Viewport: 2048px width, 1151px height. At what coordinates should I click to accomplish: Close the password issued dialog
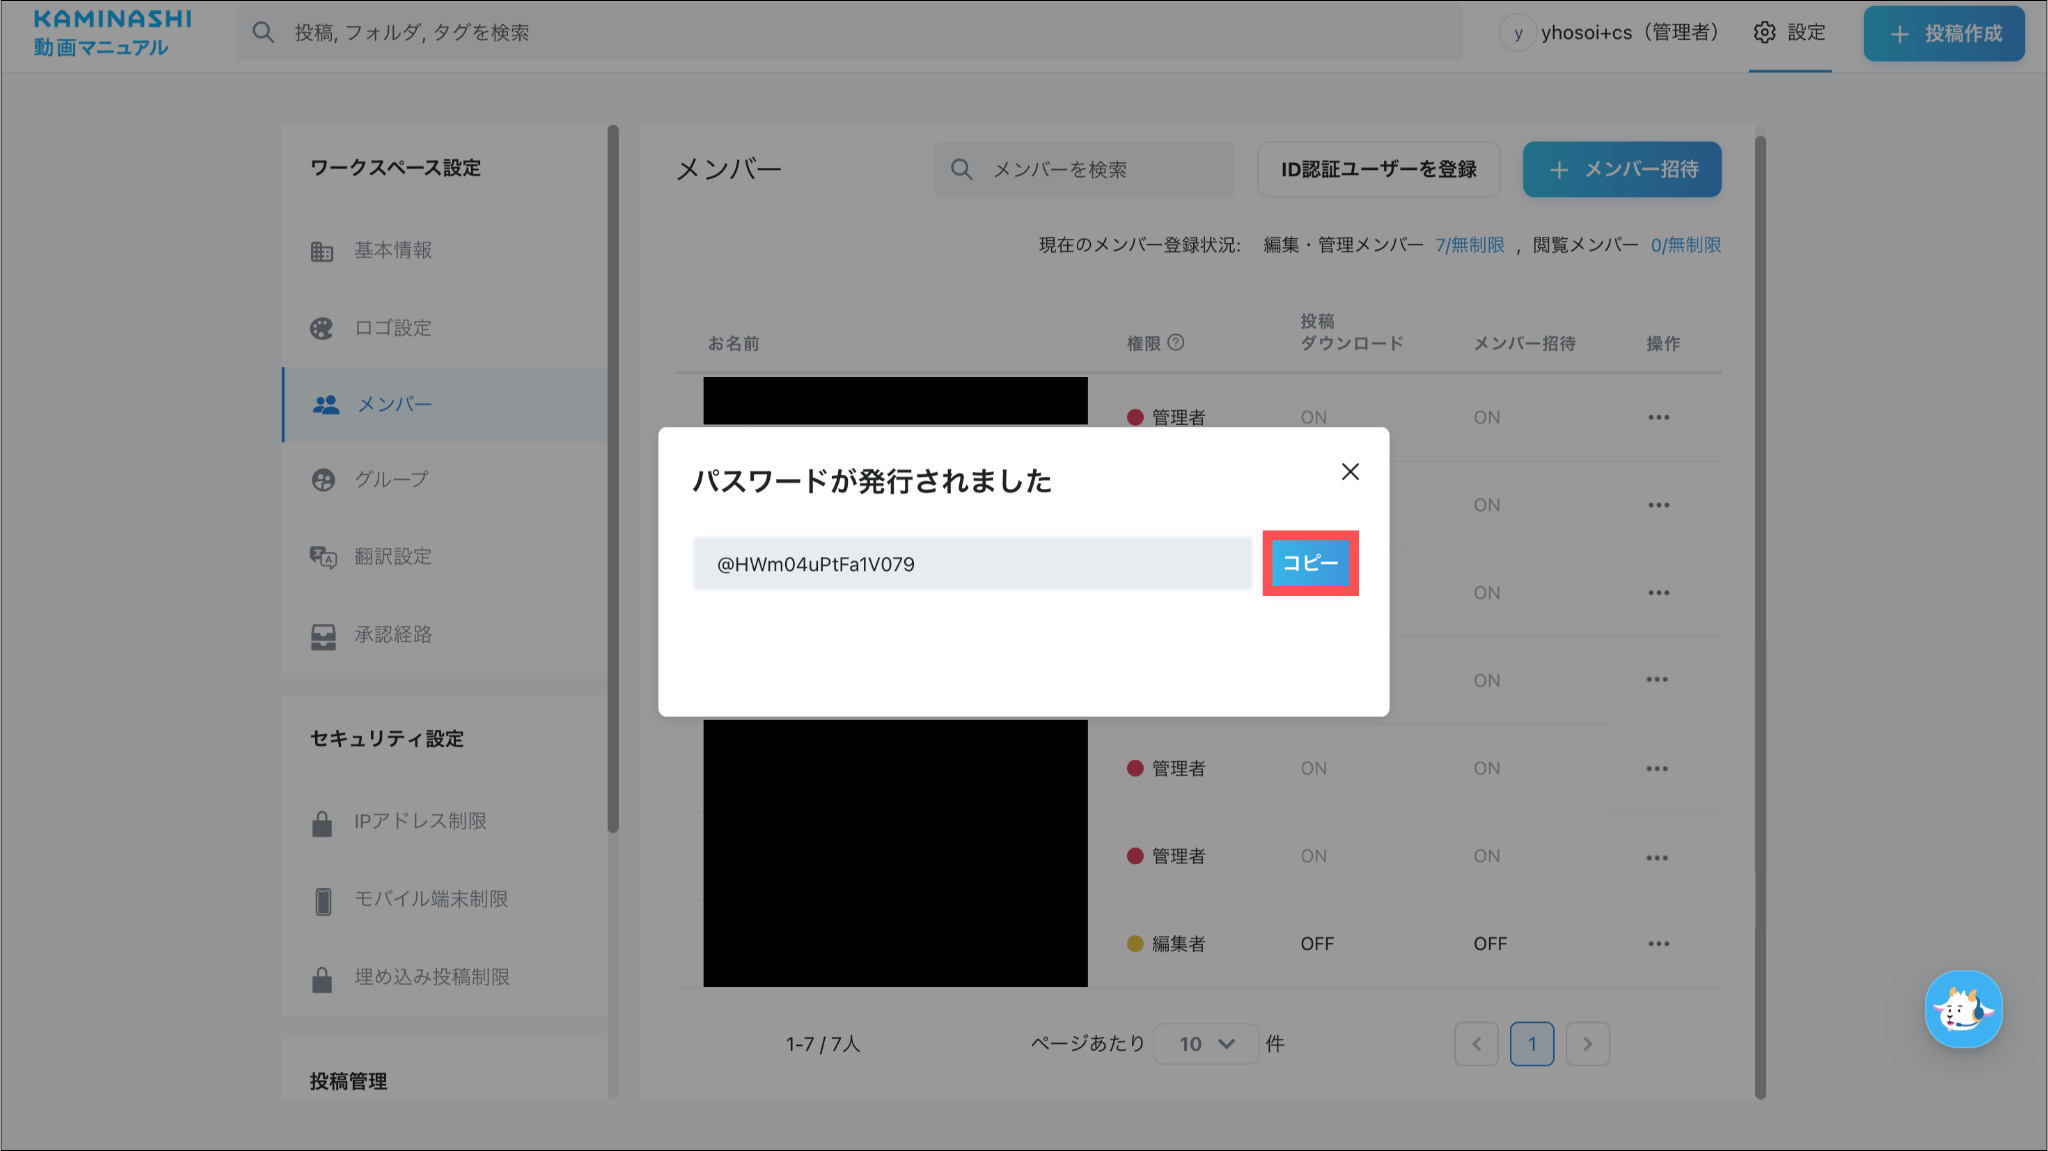[x=1350, y=472]
